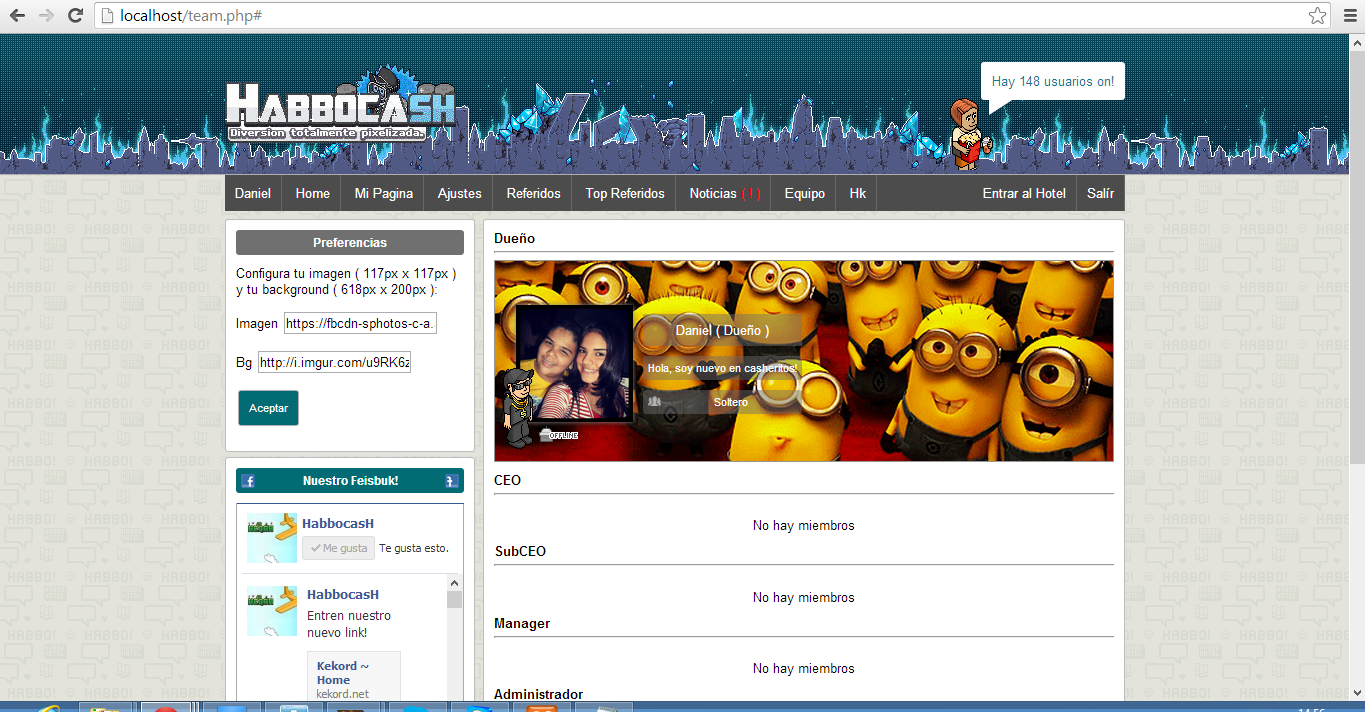Click the Habbo avatar in the Dueño card

(516, 406)
